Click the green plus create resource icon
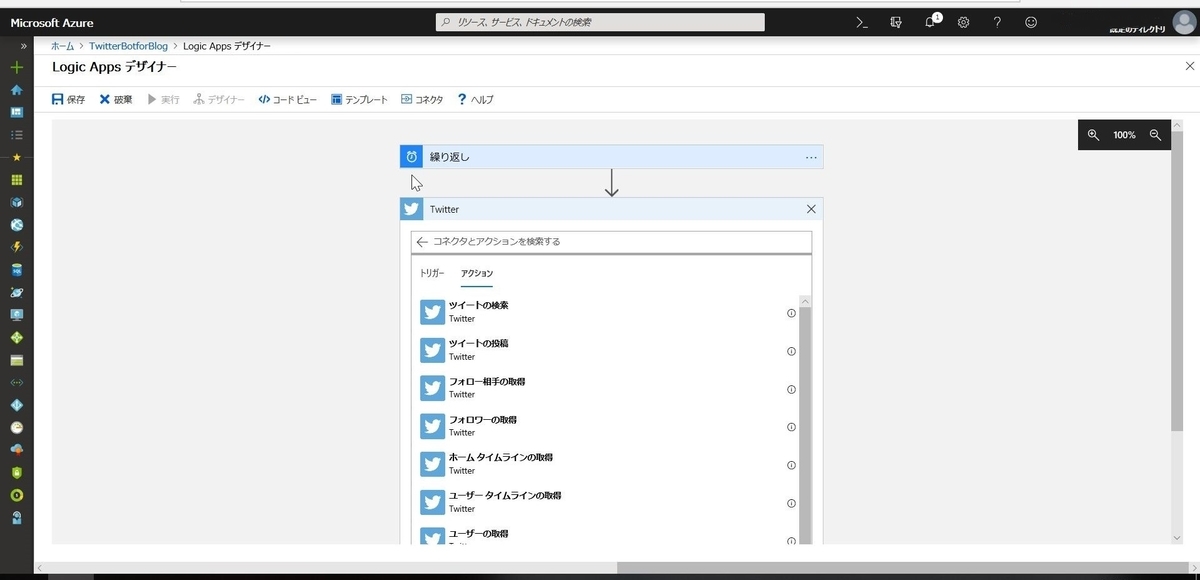The image size is (1200, 580). [16, 67]
